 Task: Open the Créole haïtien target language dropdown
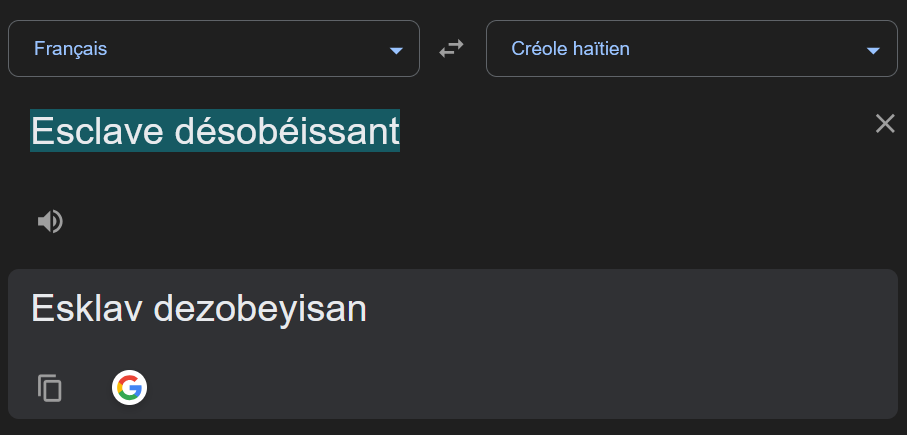691,48
